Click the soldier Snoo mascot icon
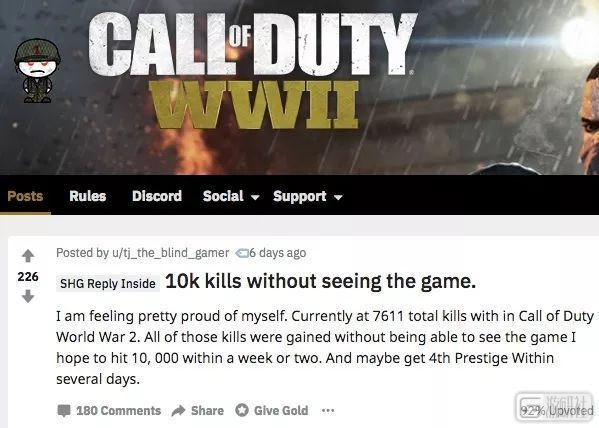This screenshot has width=599, height=428. coord(37,70)
